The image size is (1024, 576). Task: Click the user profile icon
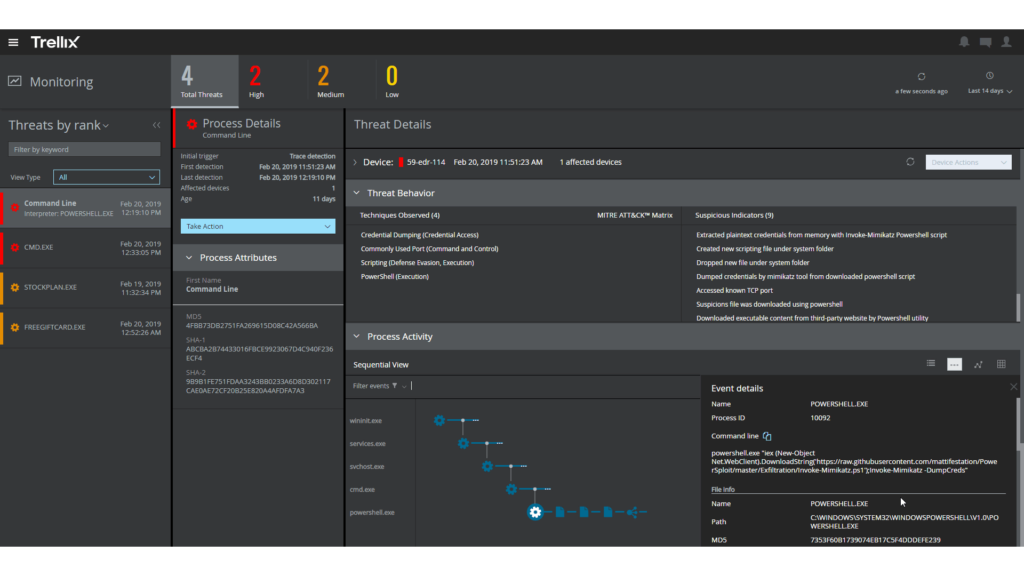1007,42
